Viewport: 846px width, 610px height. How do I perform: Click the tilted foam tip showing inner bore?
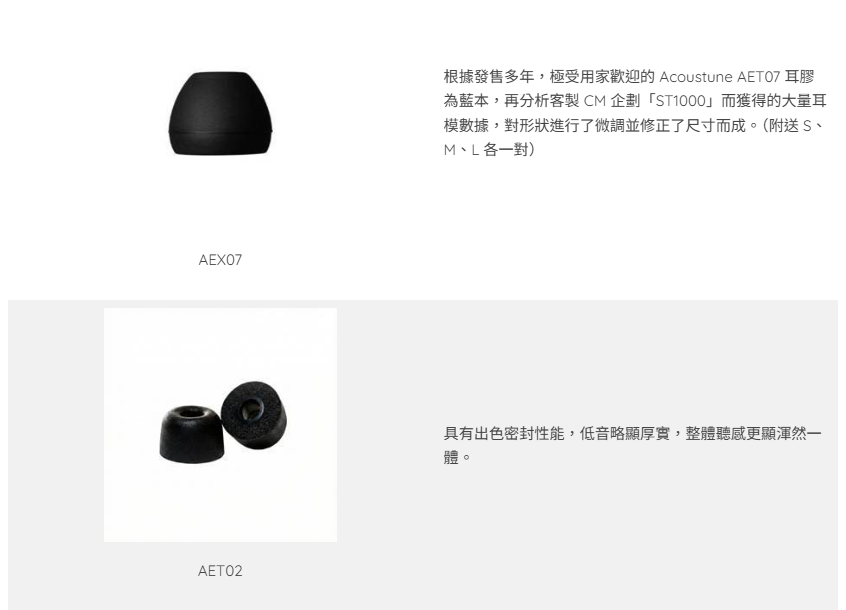[254, 414]
